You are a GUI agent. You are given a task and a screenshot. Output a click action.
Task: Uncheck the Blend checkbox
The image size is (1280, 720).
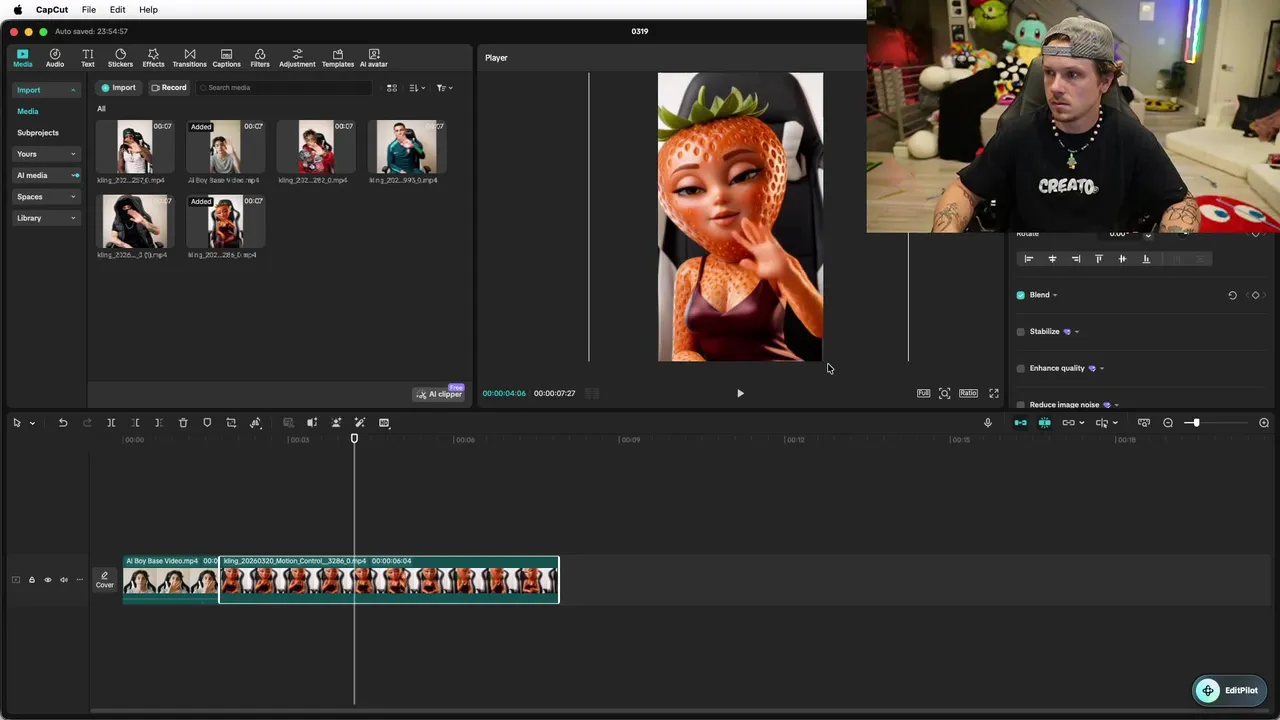[1021, 295]
